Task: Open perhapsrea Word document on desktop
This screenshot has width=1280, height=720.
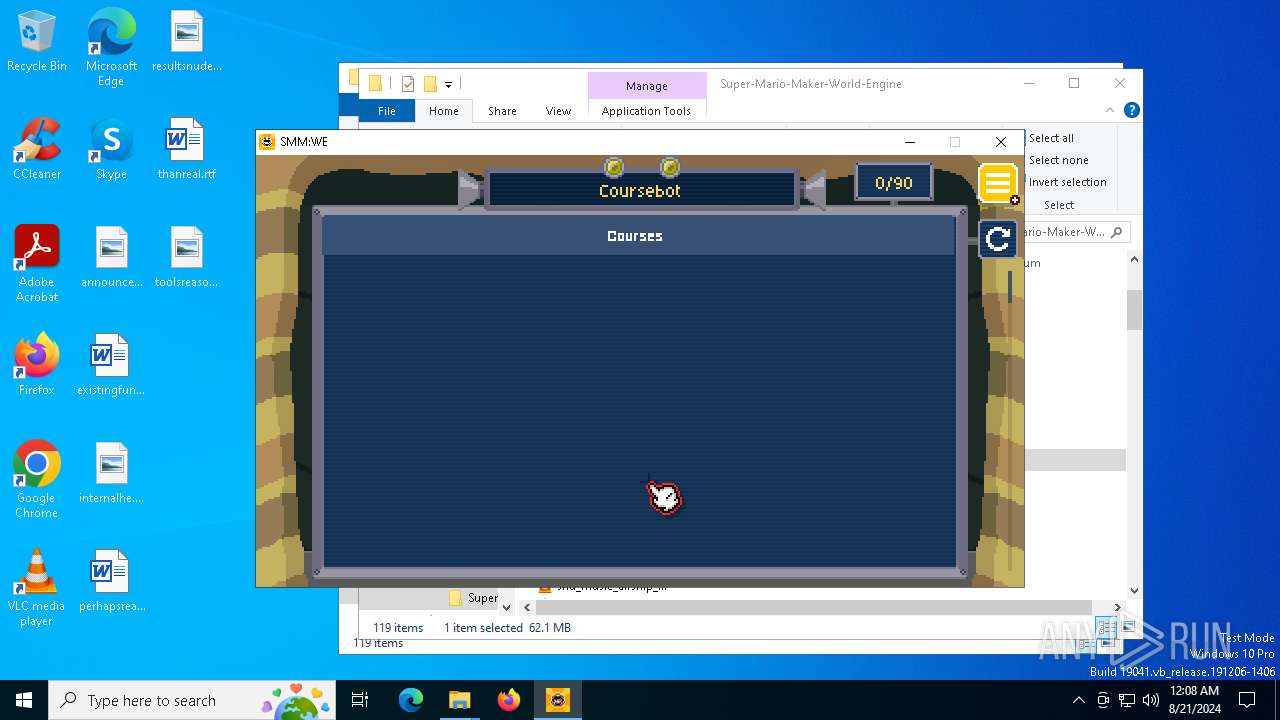Action: [x=111, y=581]
